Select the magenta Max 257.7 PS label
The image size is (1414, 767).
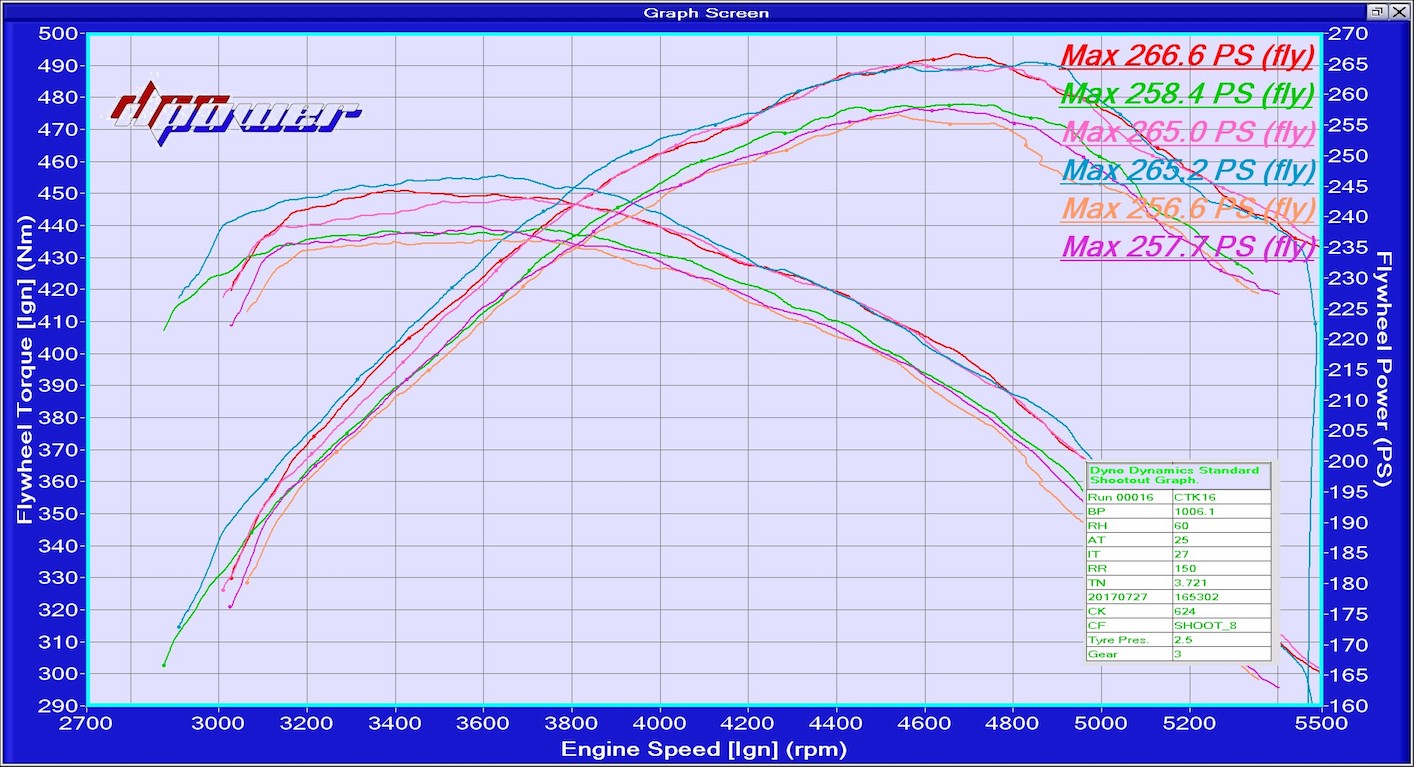tap(1187, 246)
